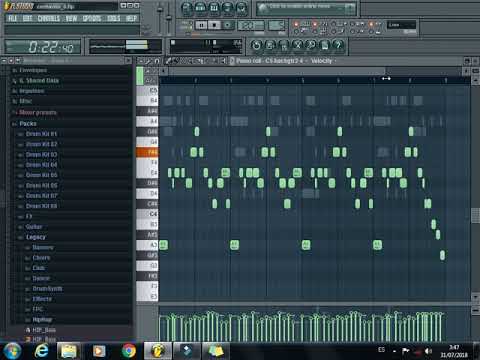Viewport: 480px width, 360px height.
Task: Click the undo round shortcut icon
Action: [256, 45]
